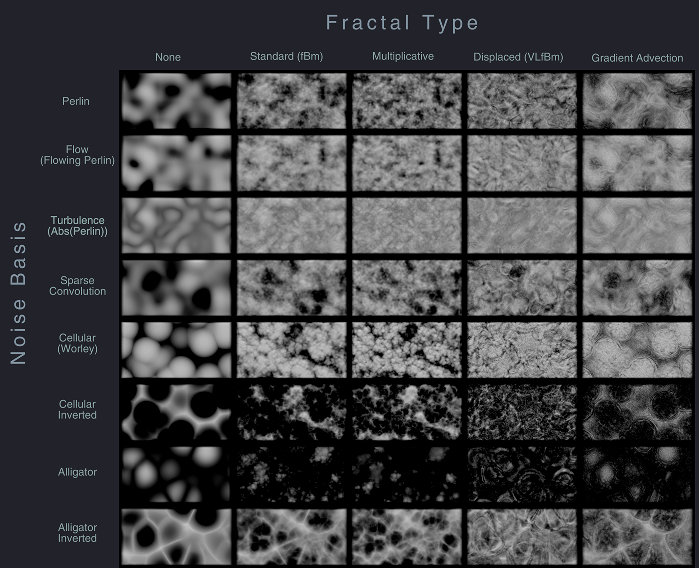The width and height of the screenshot is (699, 568).
Task: Click the Alligator row's None-column thumbnail
Action: 177,475
